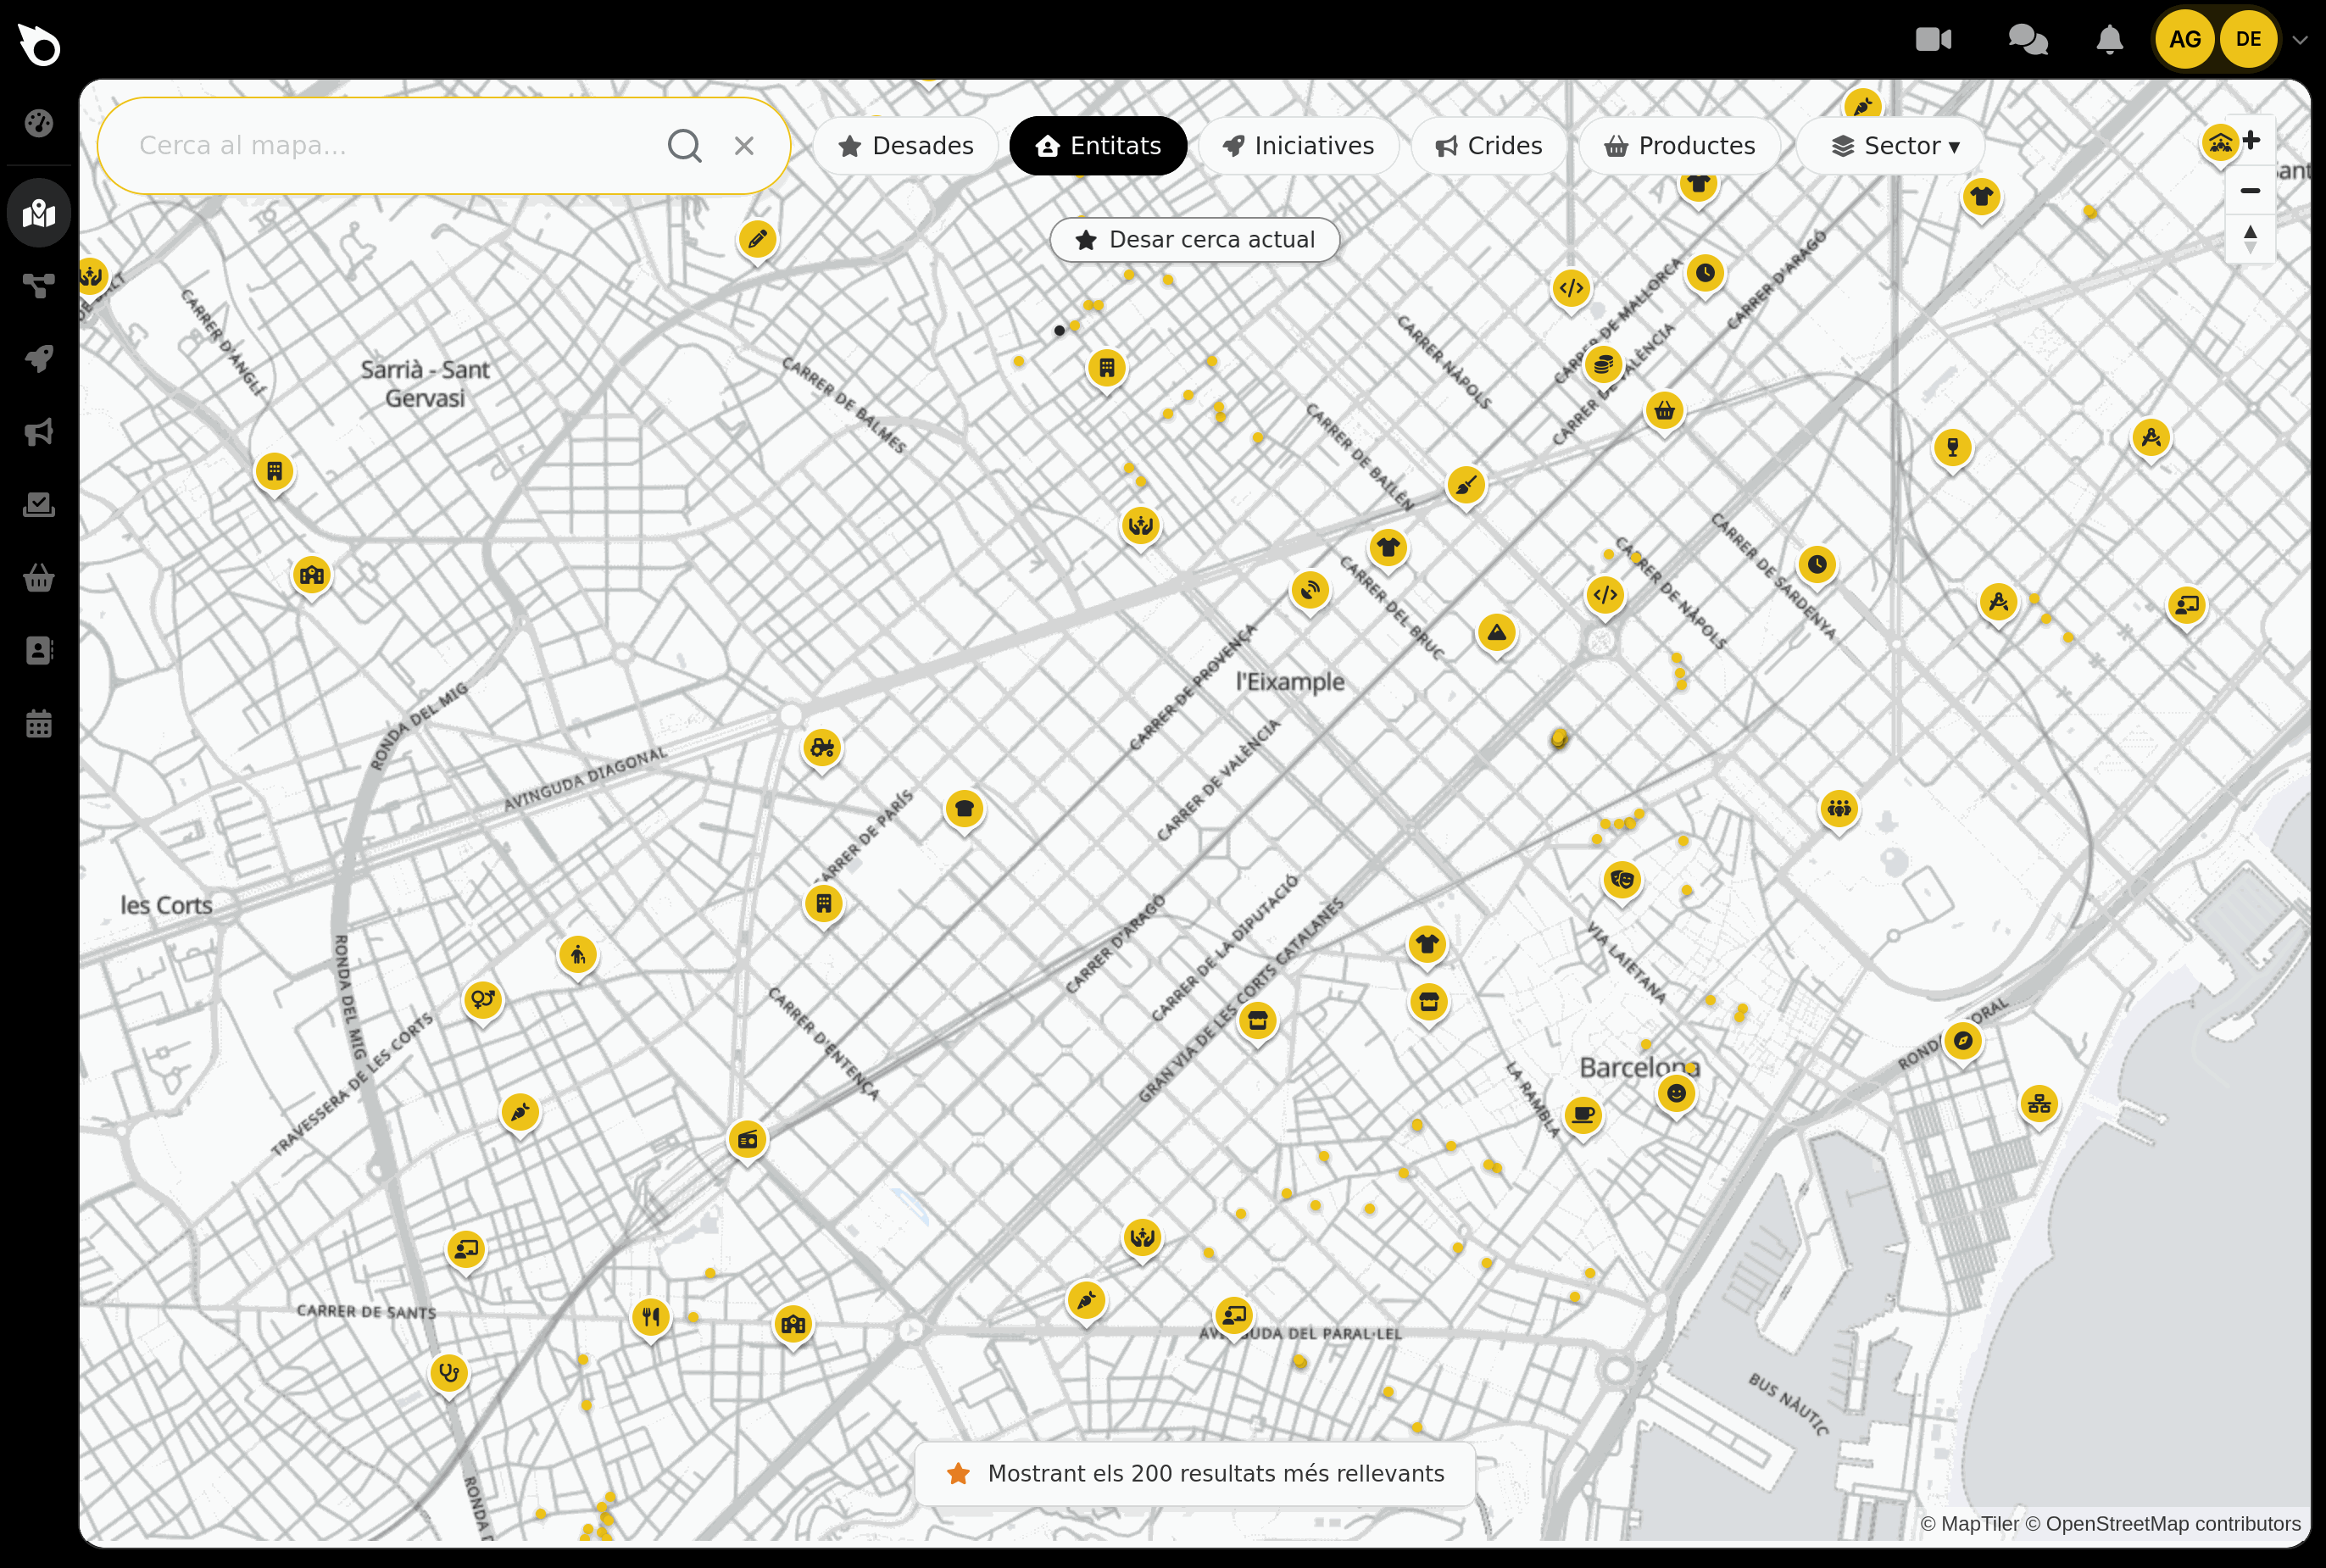The height and width of the screenshot is (1568, 2326).
Task: Select the compass map marker
Action: [x=1963, y=1041]
